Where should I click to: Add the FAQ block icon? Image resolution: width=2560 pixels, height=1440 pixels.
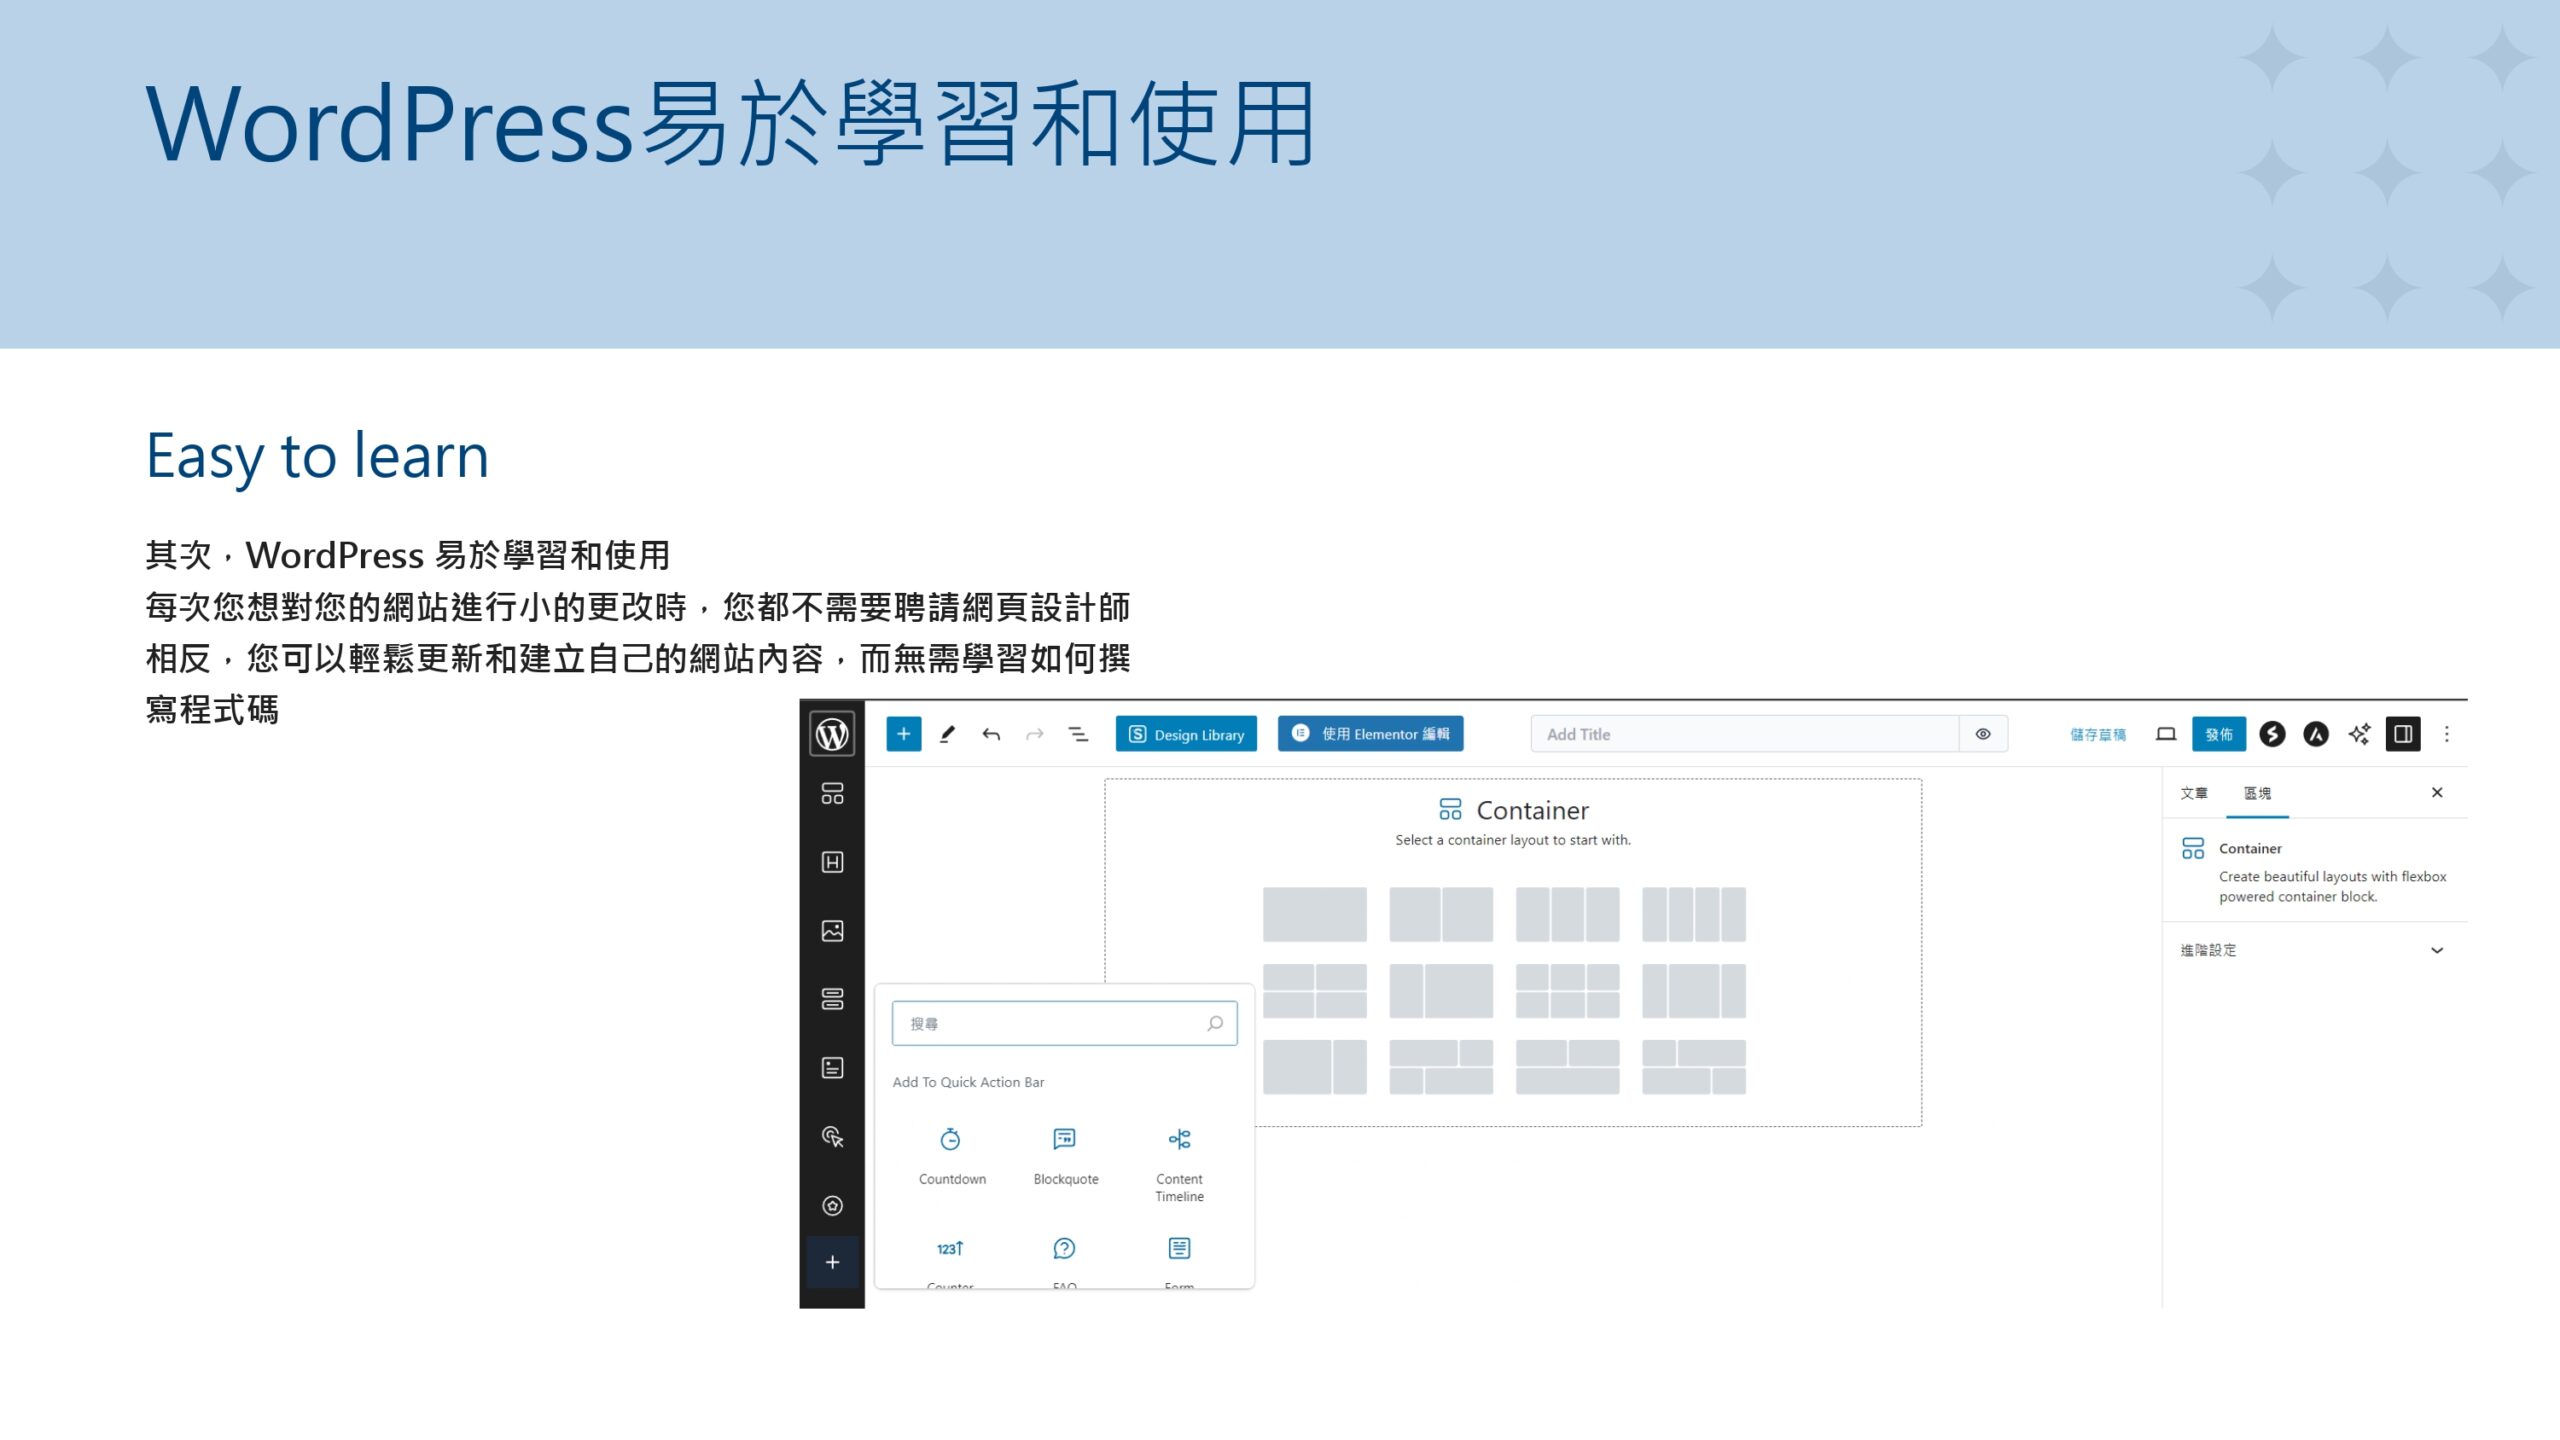click(x=1064, y=1249)
